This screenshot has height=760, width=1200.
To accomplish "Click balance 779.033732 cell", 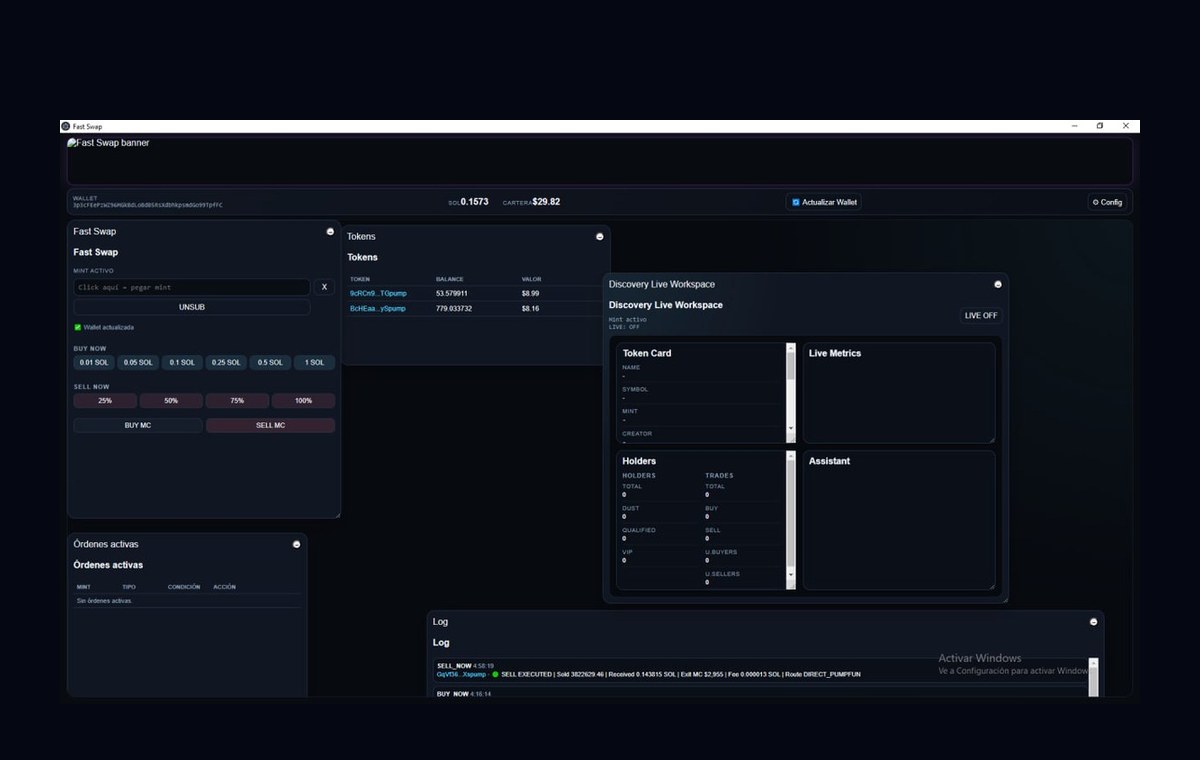I will click(x=454, y=308).
